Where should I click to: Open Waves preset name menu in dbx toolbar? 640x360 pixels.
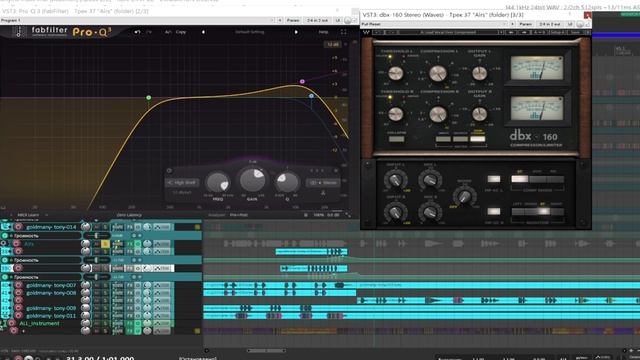(x=449, y=32)
